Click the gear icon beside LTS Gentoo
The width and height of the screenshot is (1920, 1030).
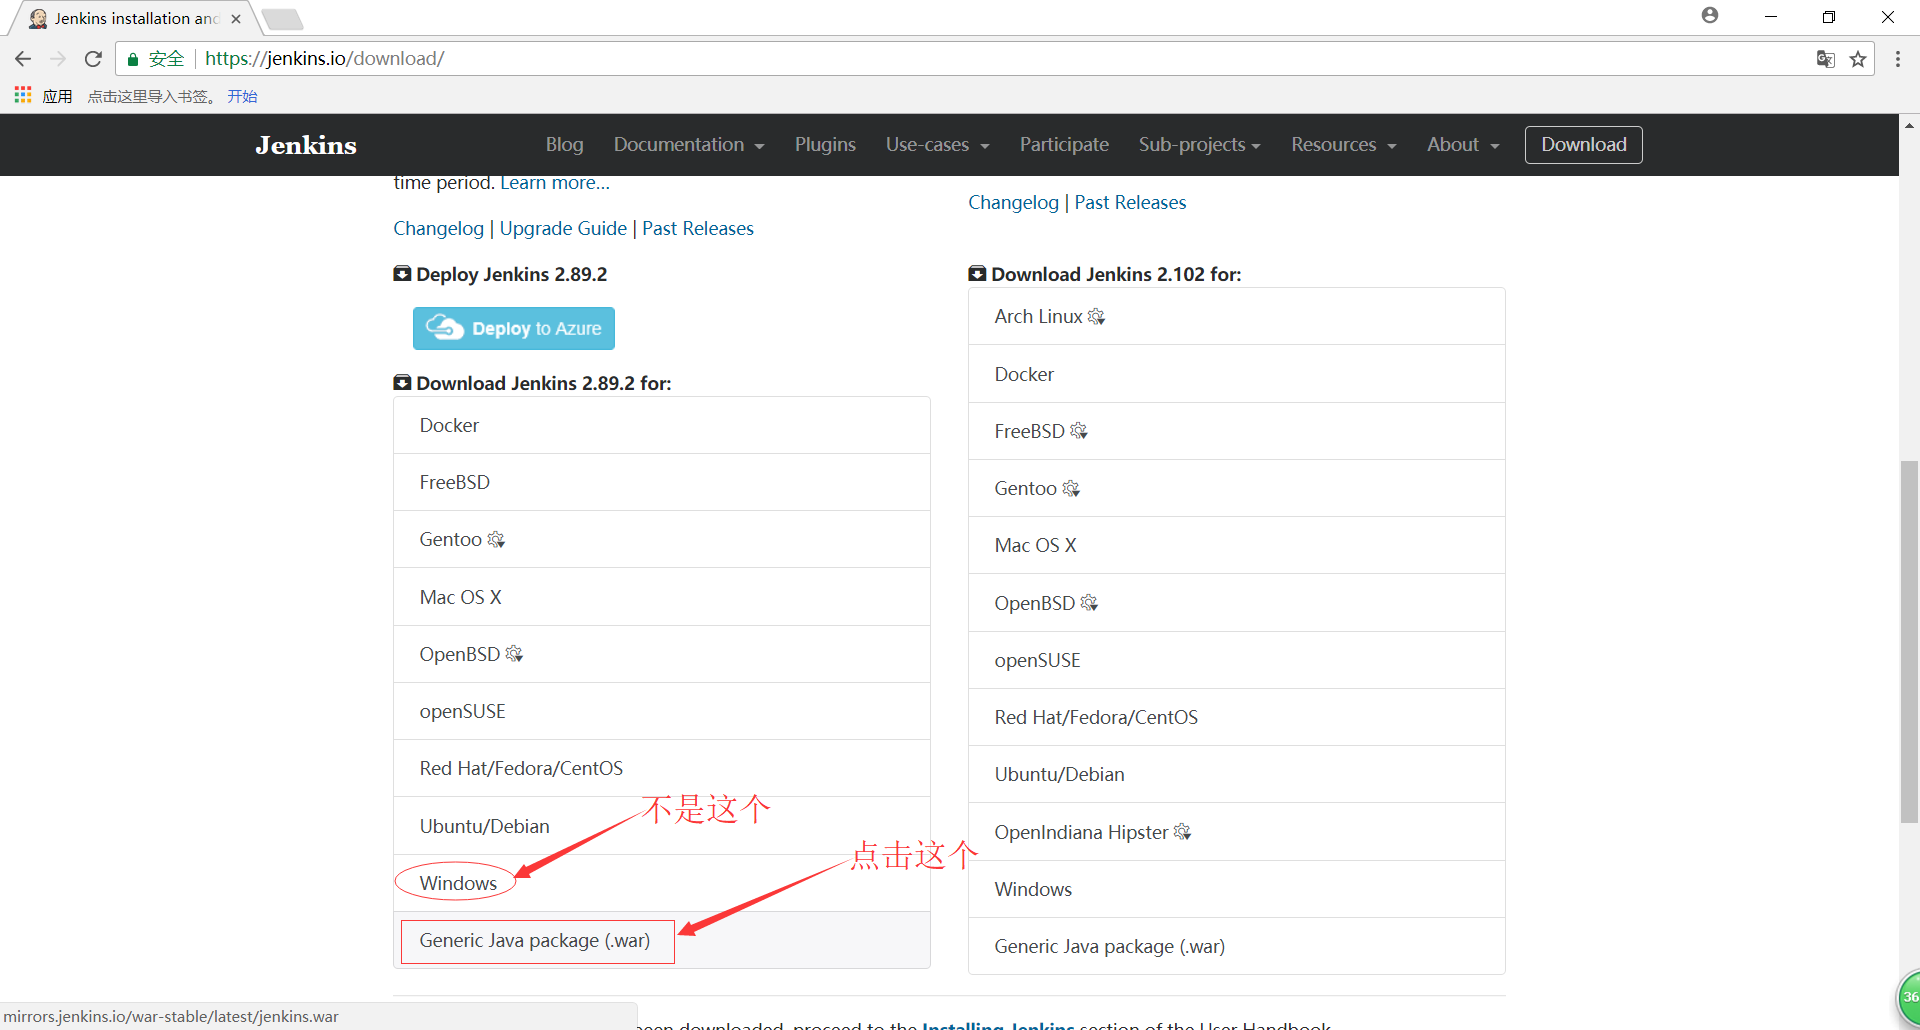(x=496, y=540)
